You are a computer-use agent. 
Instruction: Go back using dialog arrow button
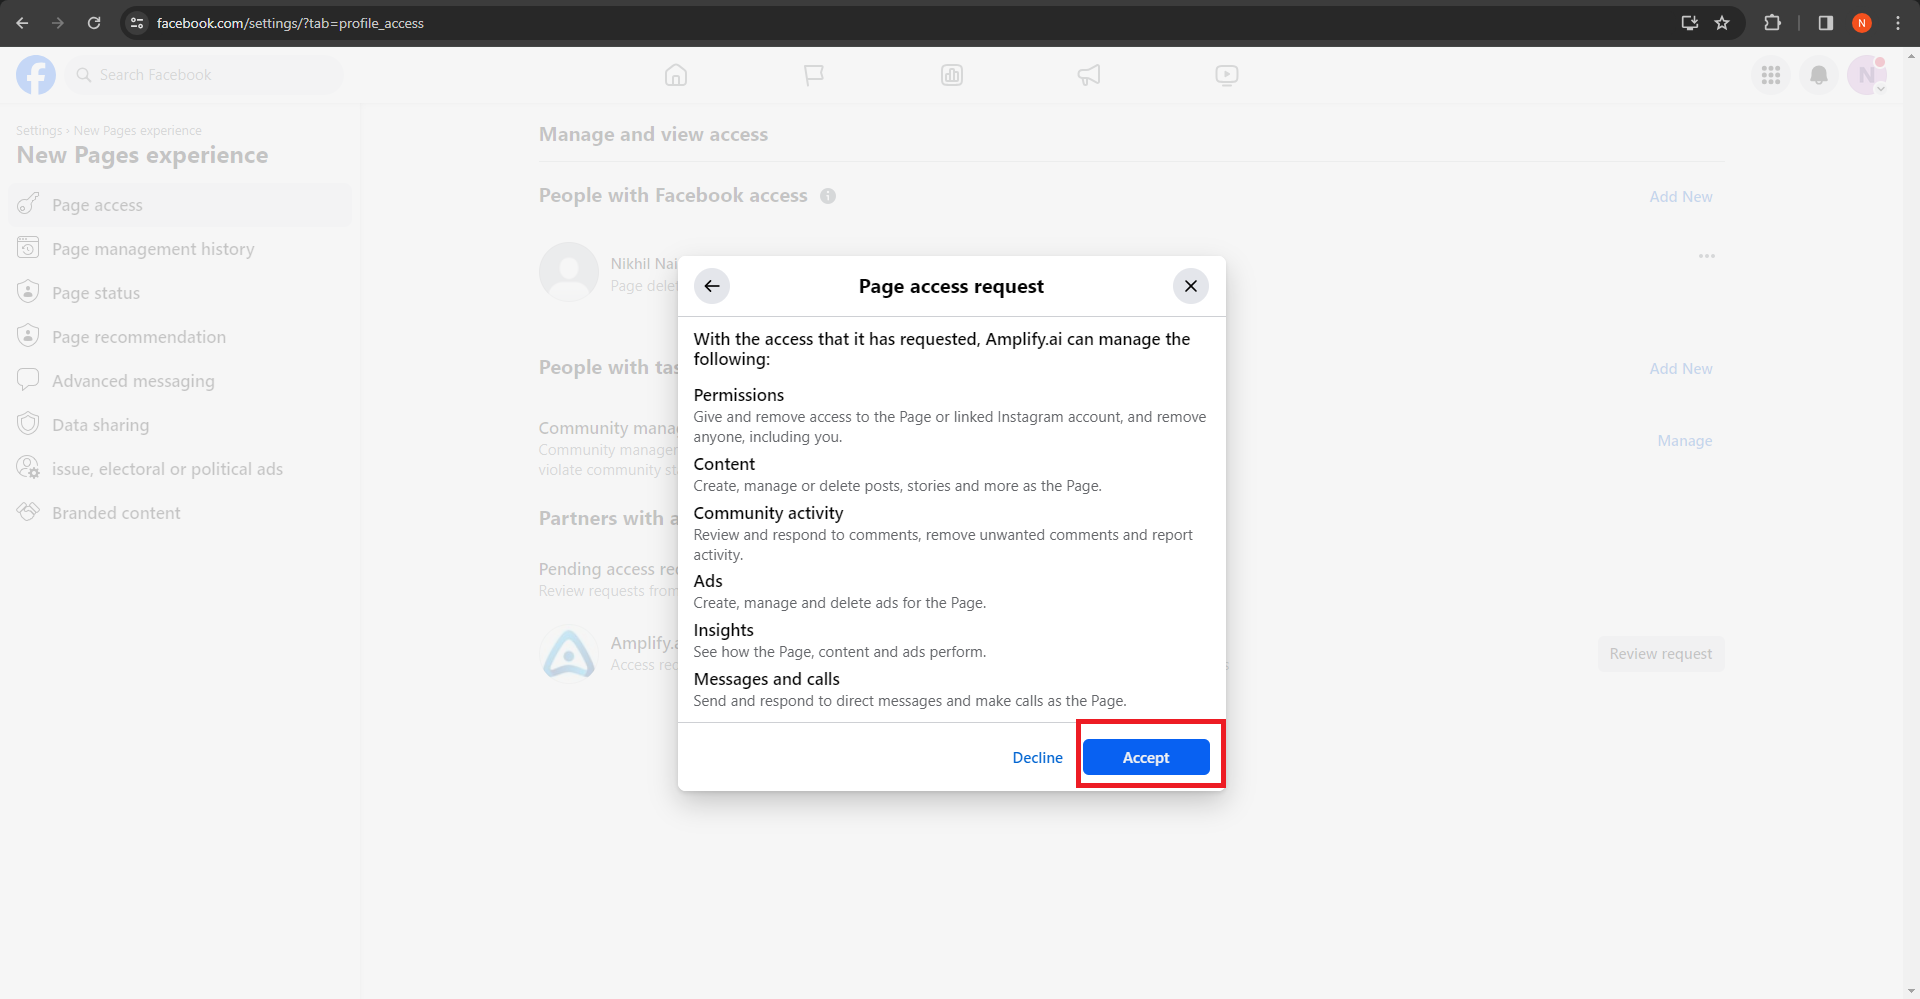pos(712,286)
